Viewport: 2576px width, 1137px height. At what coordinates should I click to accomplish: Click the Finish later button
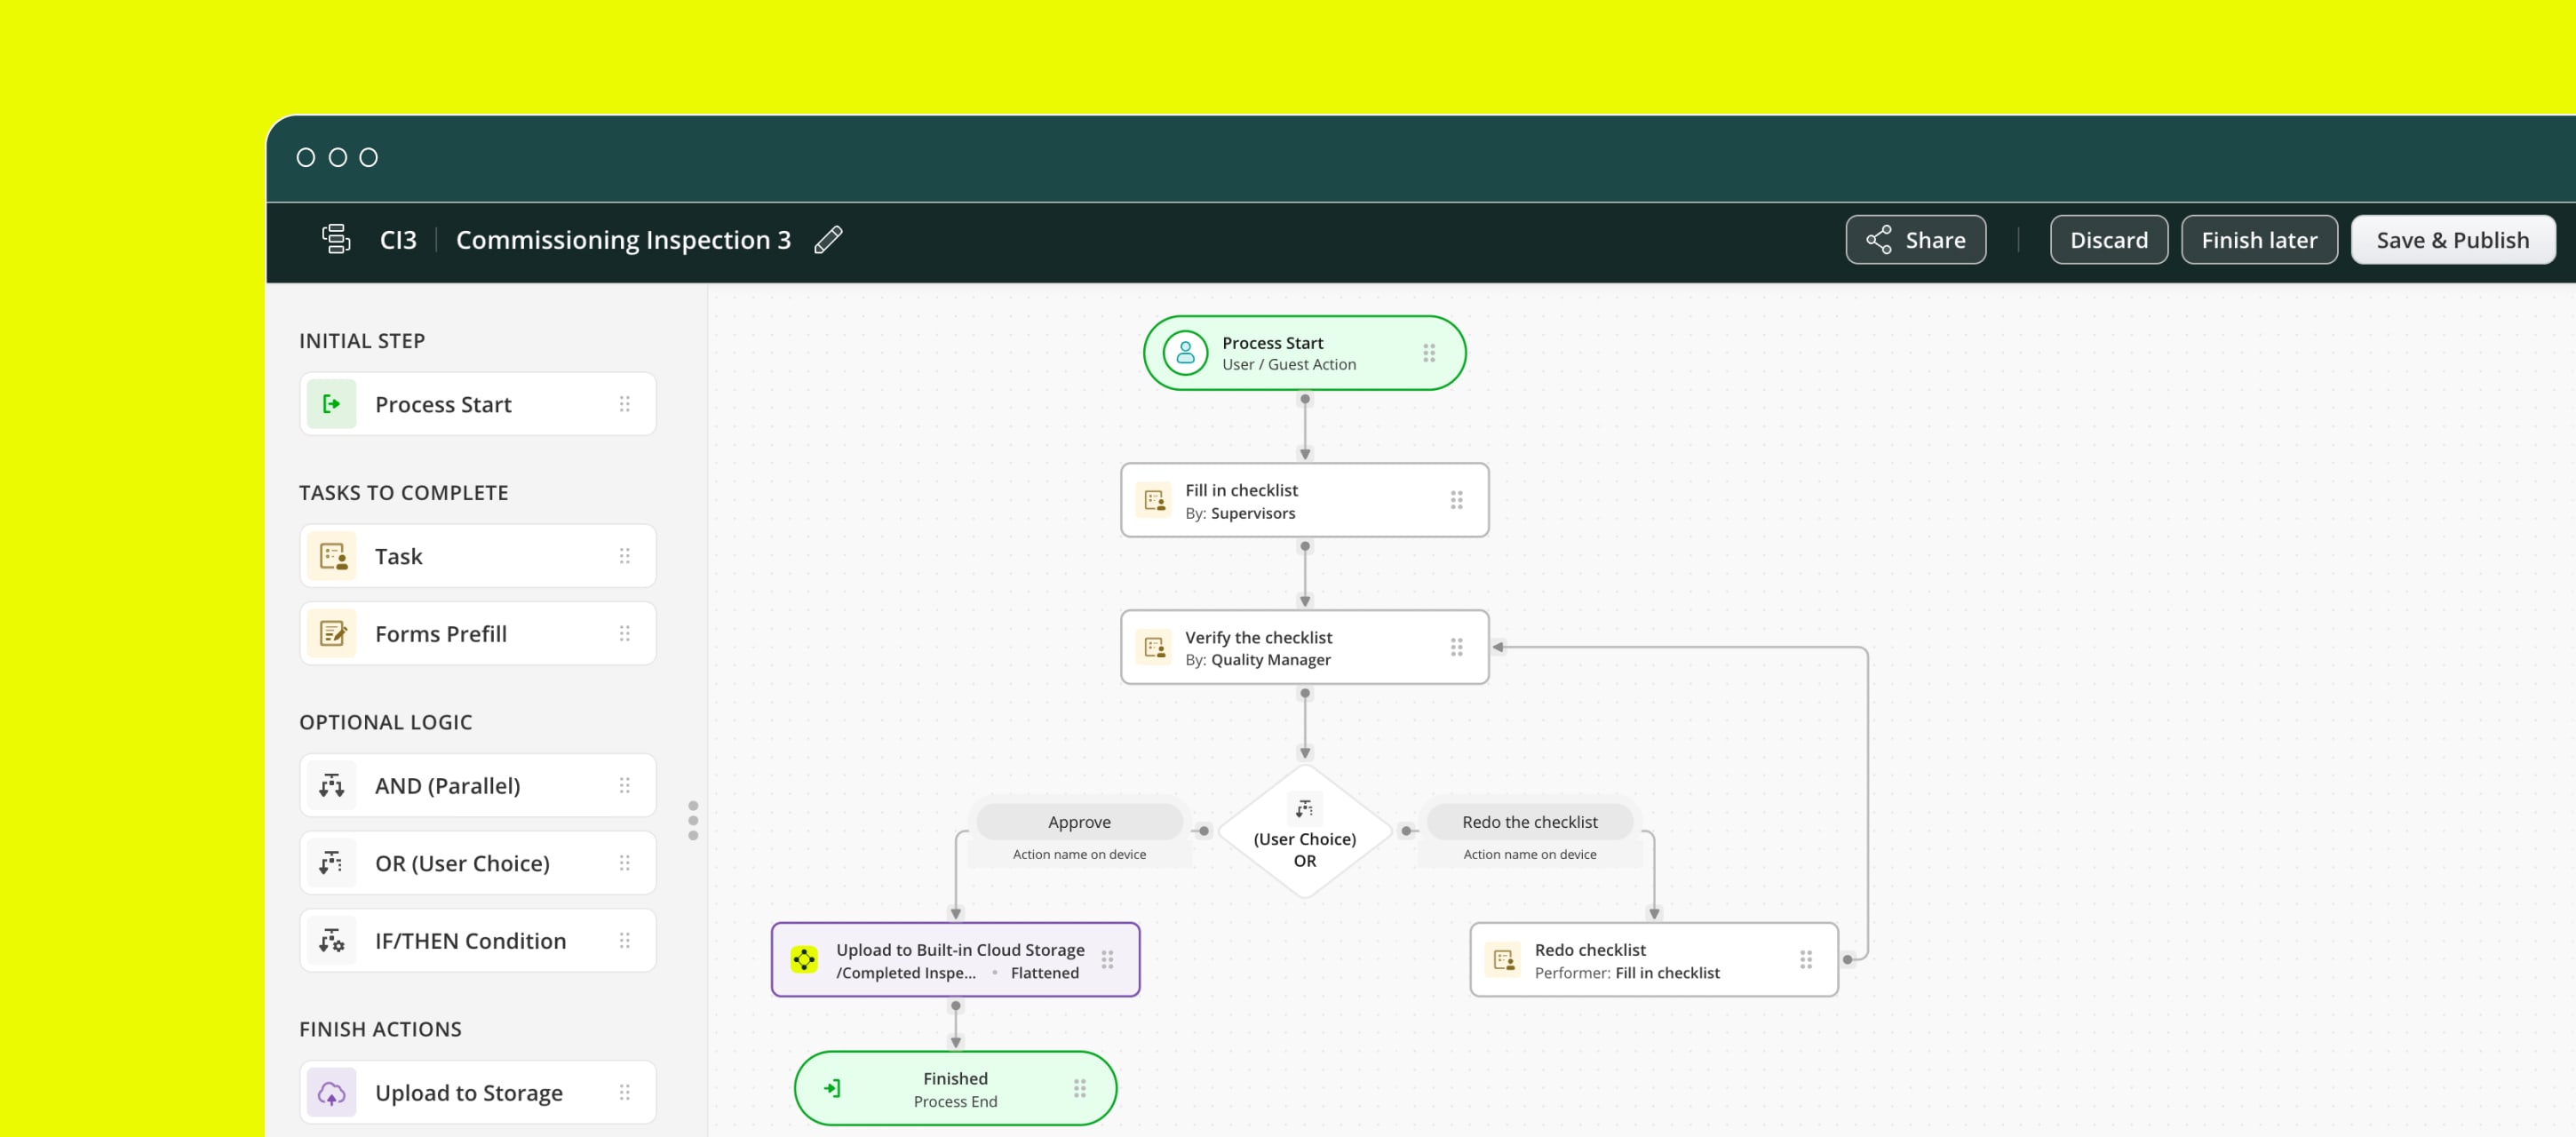coord(2258,240)
